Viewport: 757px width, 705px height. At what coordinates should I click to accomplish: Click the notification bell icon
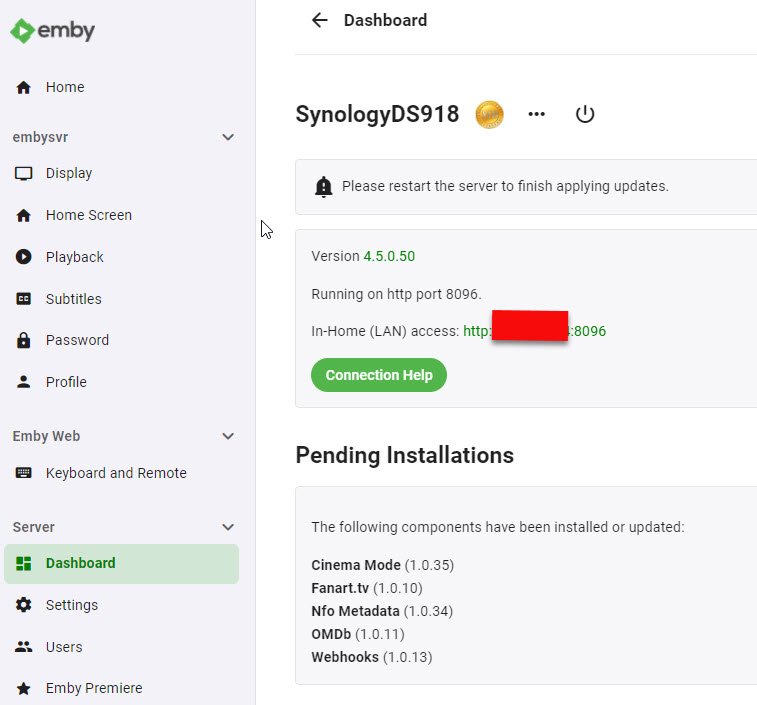pyautogui.click(x=323, y=186)
